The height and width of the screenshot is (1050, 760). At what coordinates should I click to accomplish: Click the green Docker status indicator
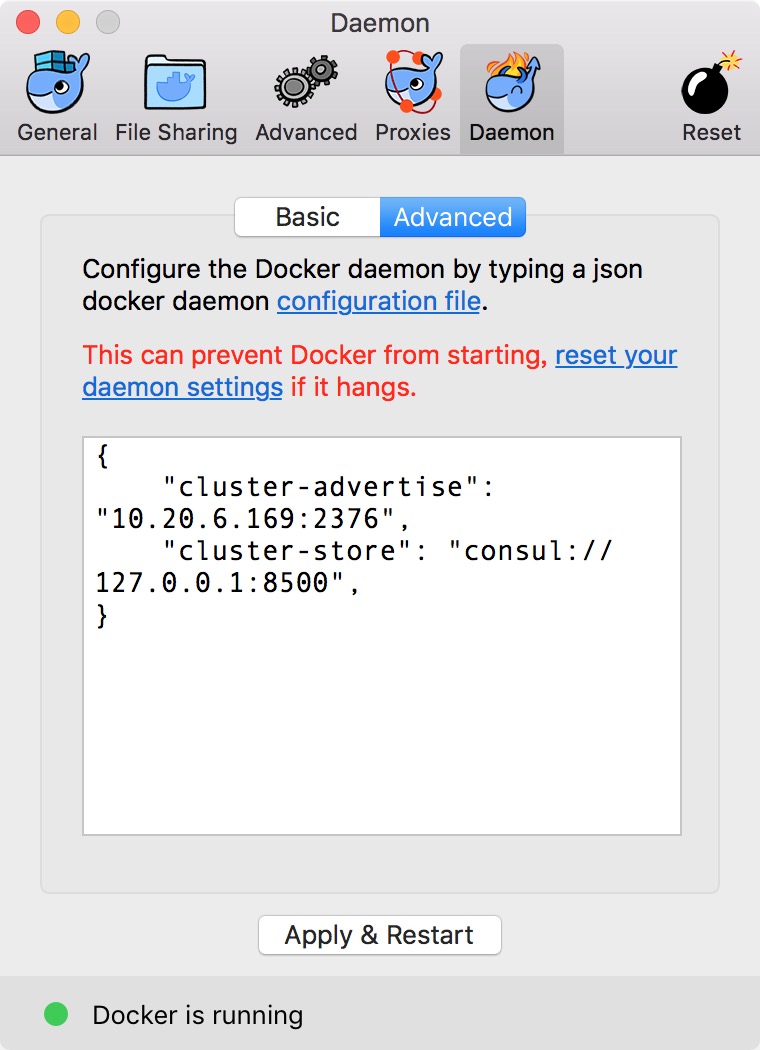pyautogui.click(x=56, y=1014)
